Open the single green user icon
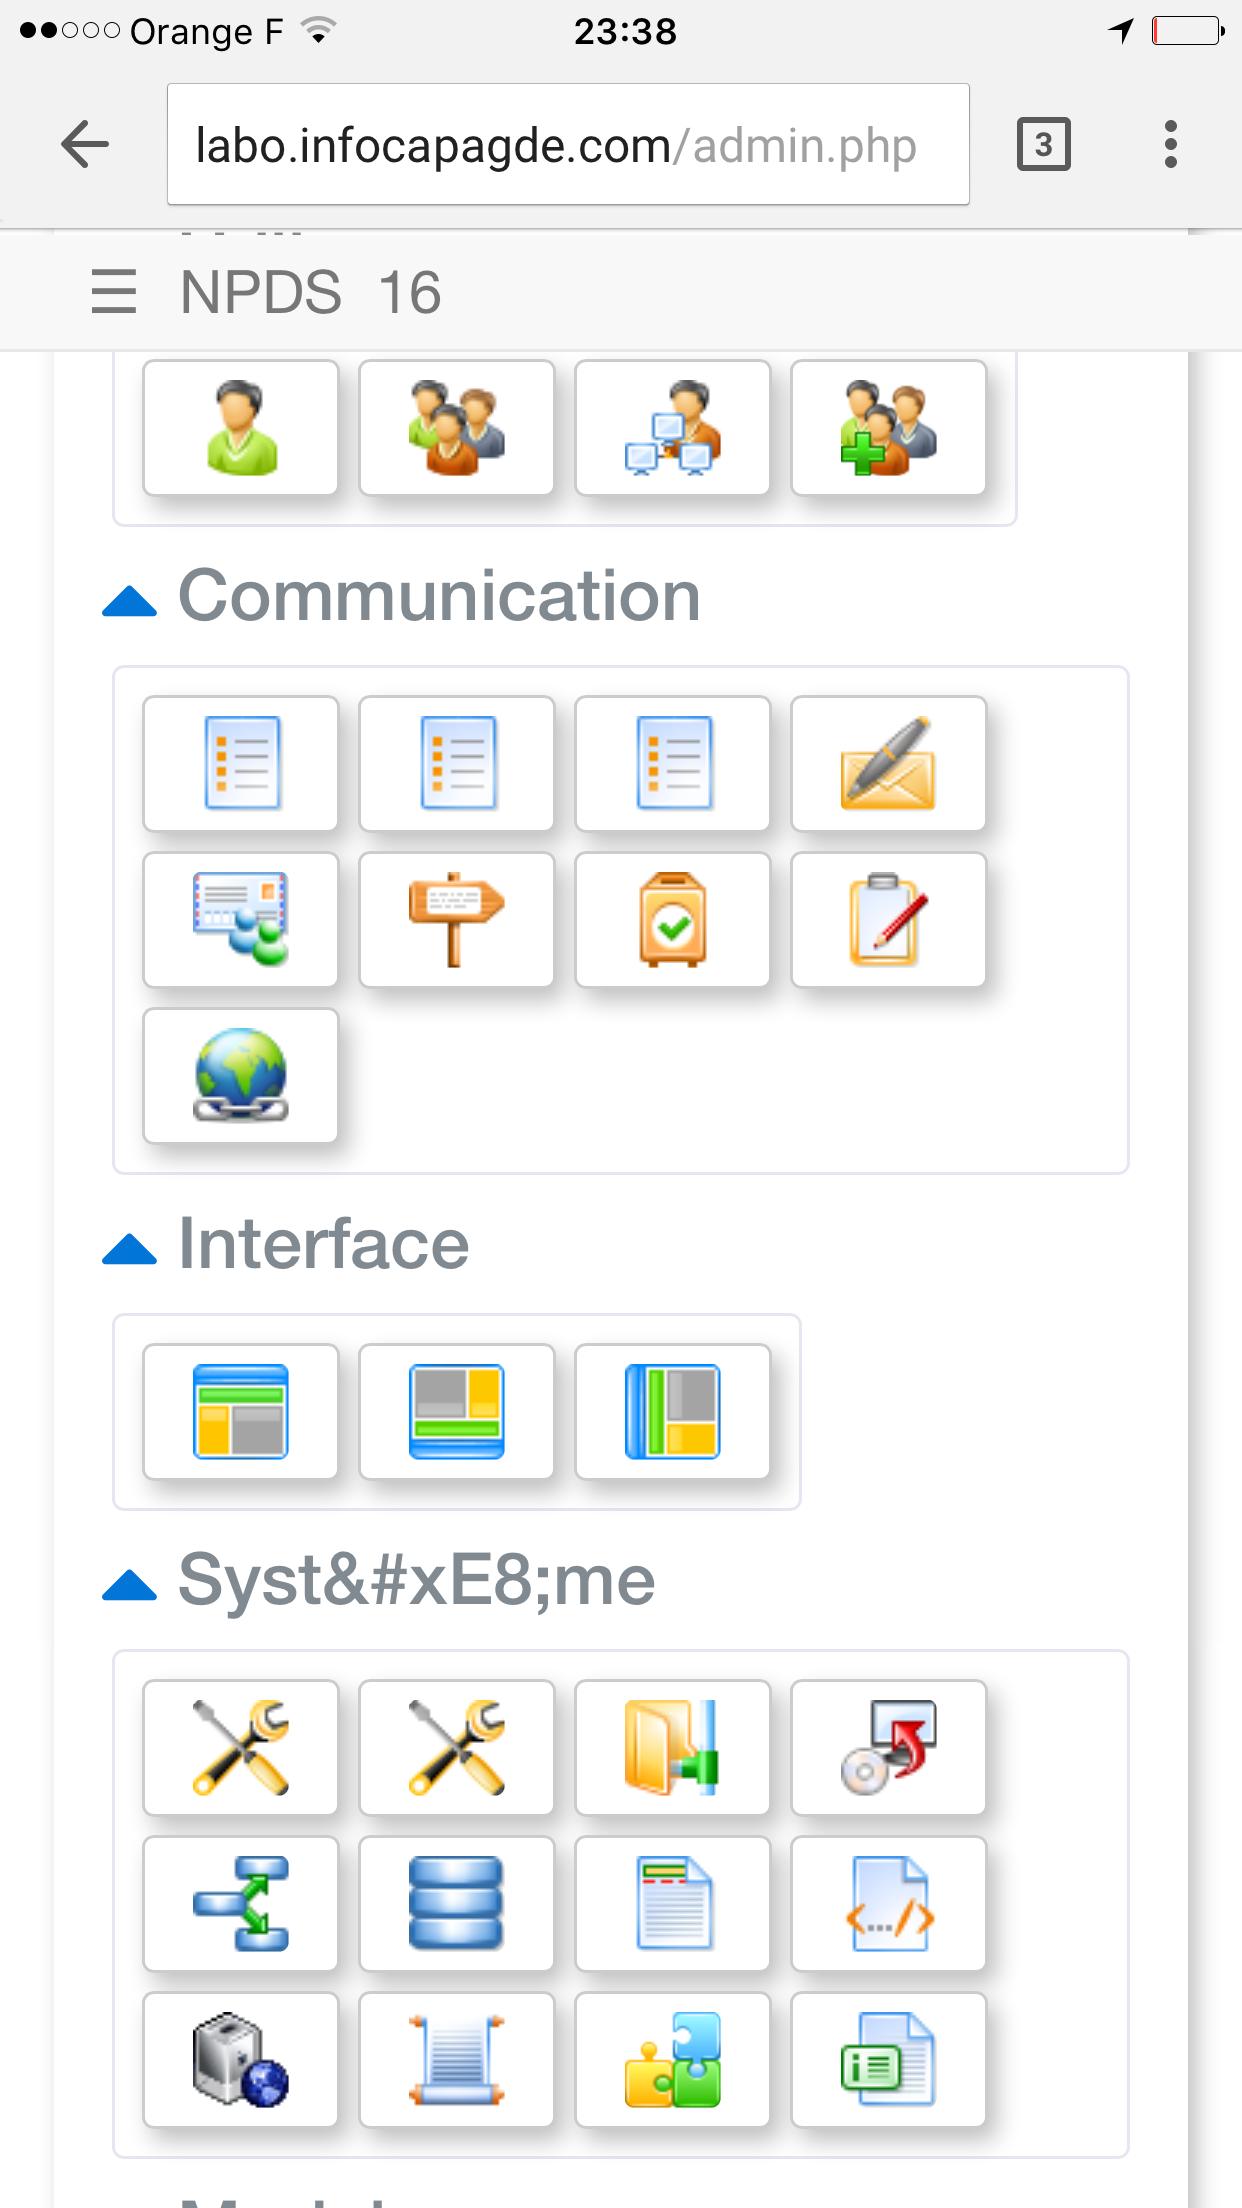 [x=241, y=428]
